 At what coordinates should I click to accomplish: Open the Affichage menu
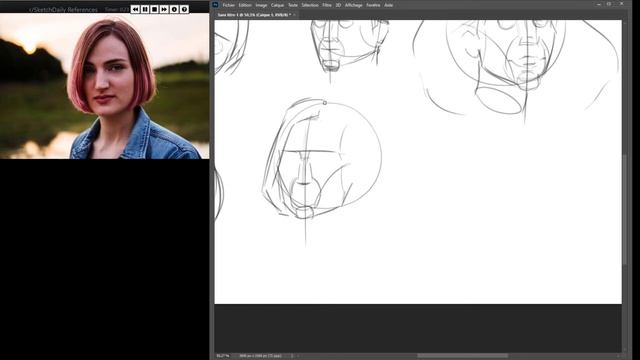point(353,5)
